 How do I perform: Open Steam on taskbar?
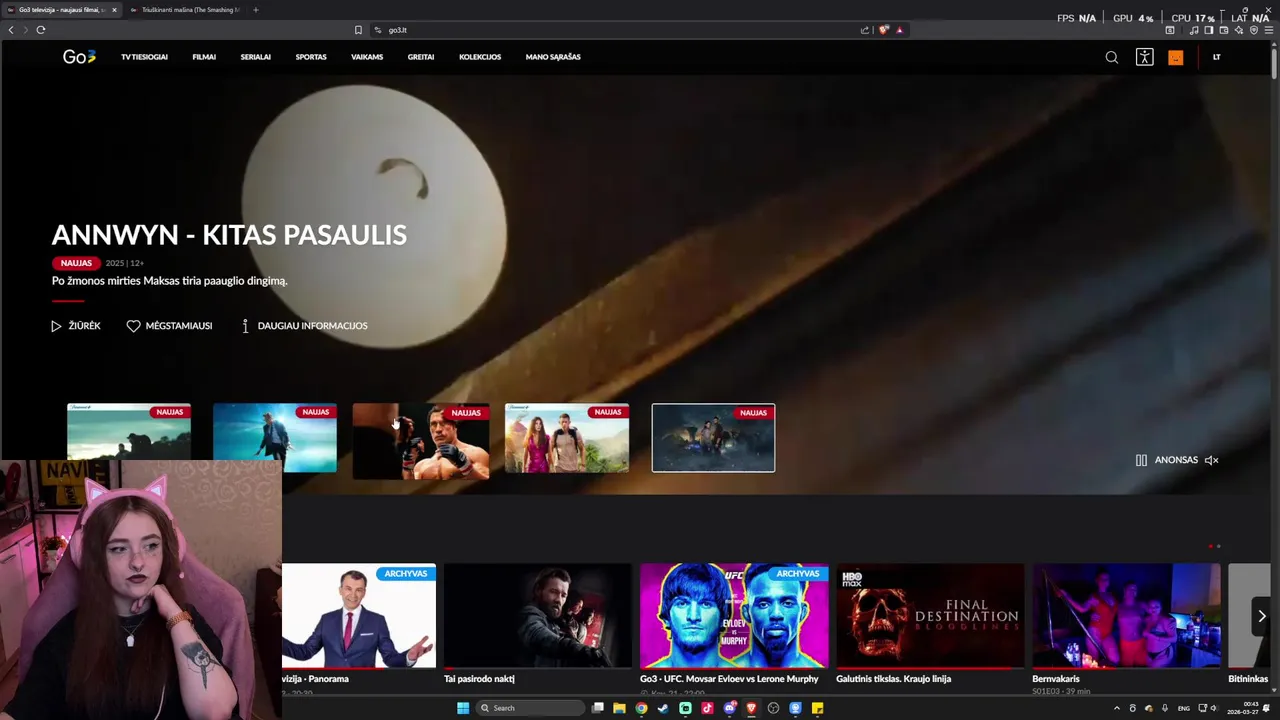click(x=663, y=708)
